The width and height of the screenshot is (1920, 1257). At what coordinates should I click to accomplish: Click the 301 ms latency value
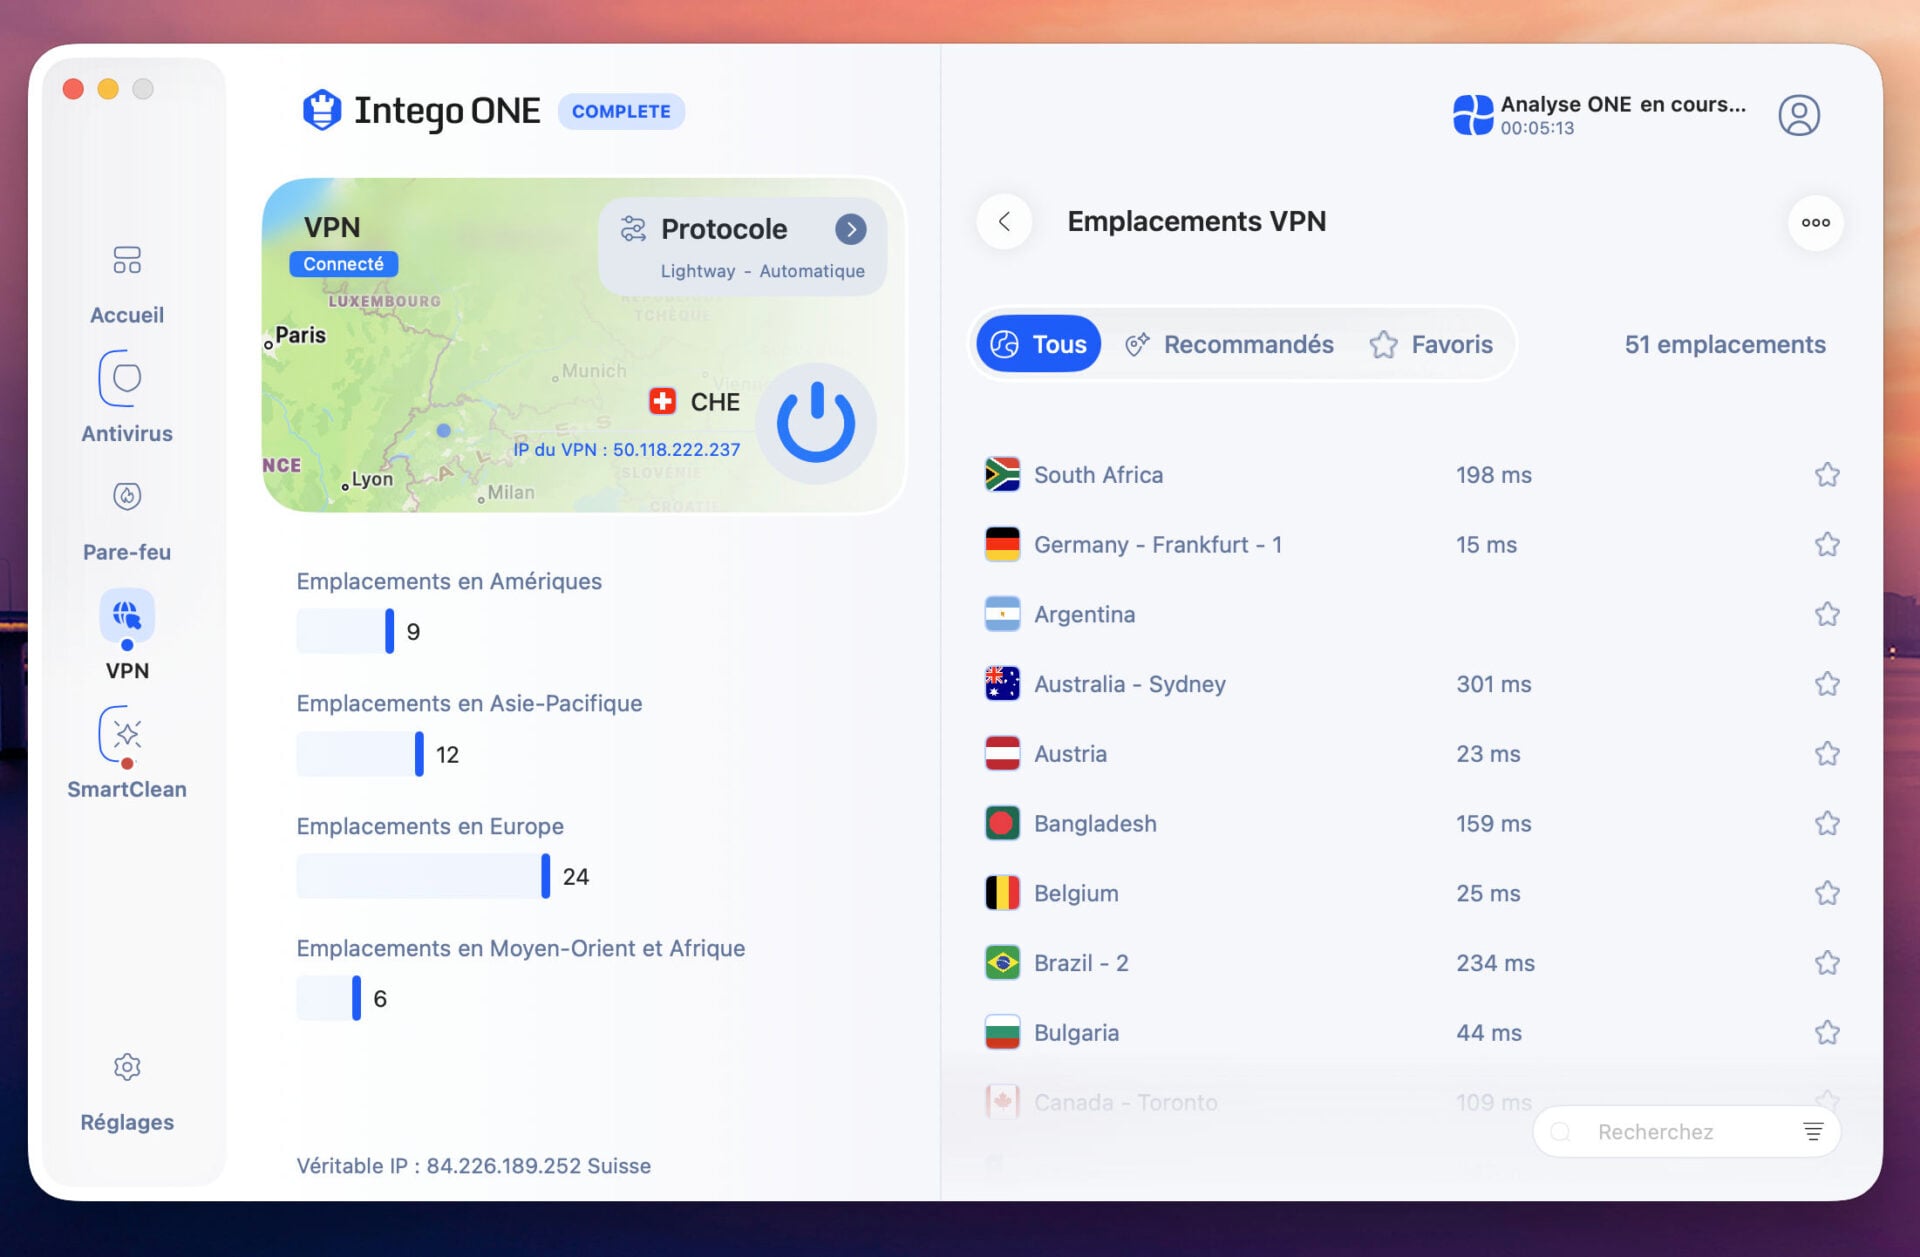pos(1493,684)
